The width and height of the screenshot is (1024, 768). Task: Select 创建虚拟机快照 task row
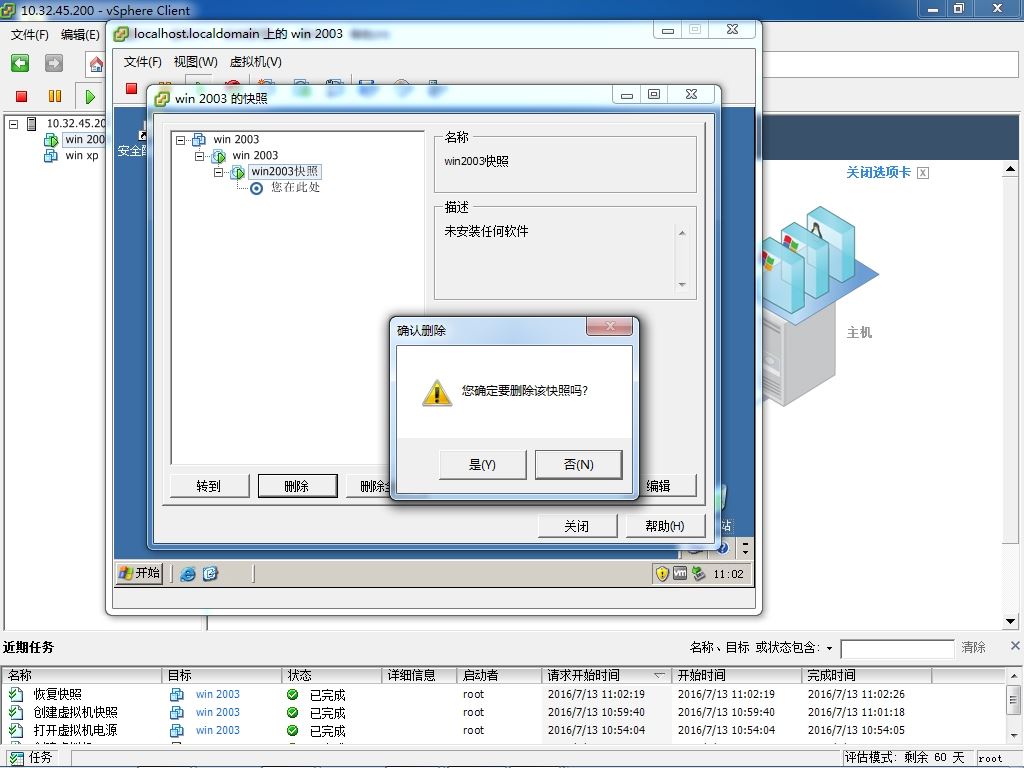(x=503, y=712)
